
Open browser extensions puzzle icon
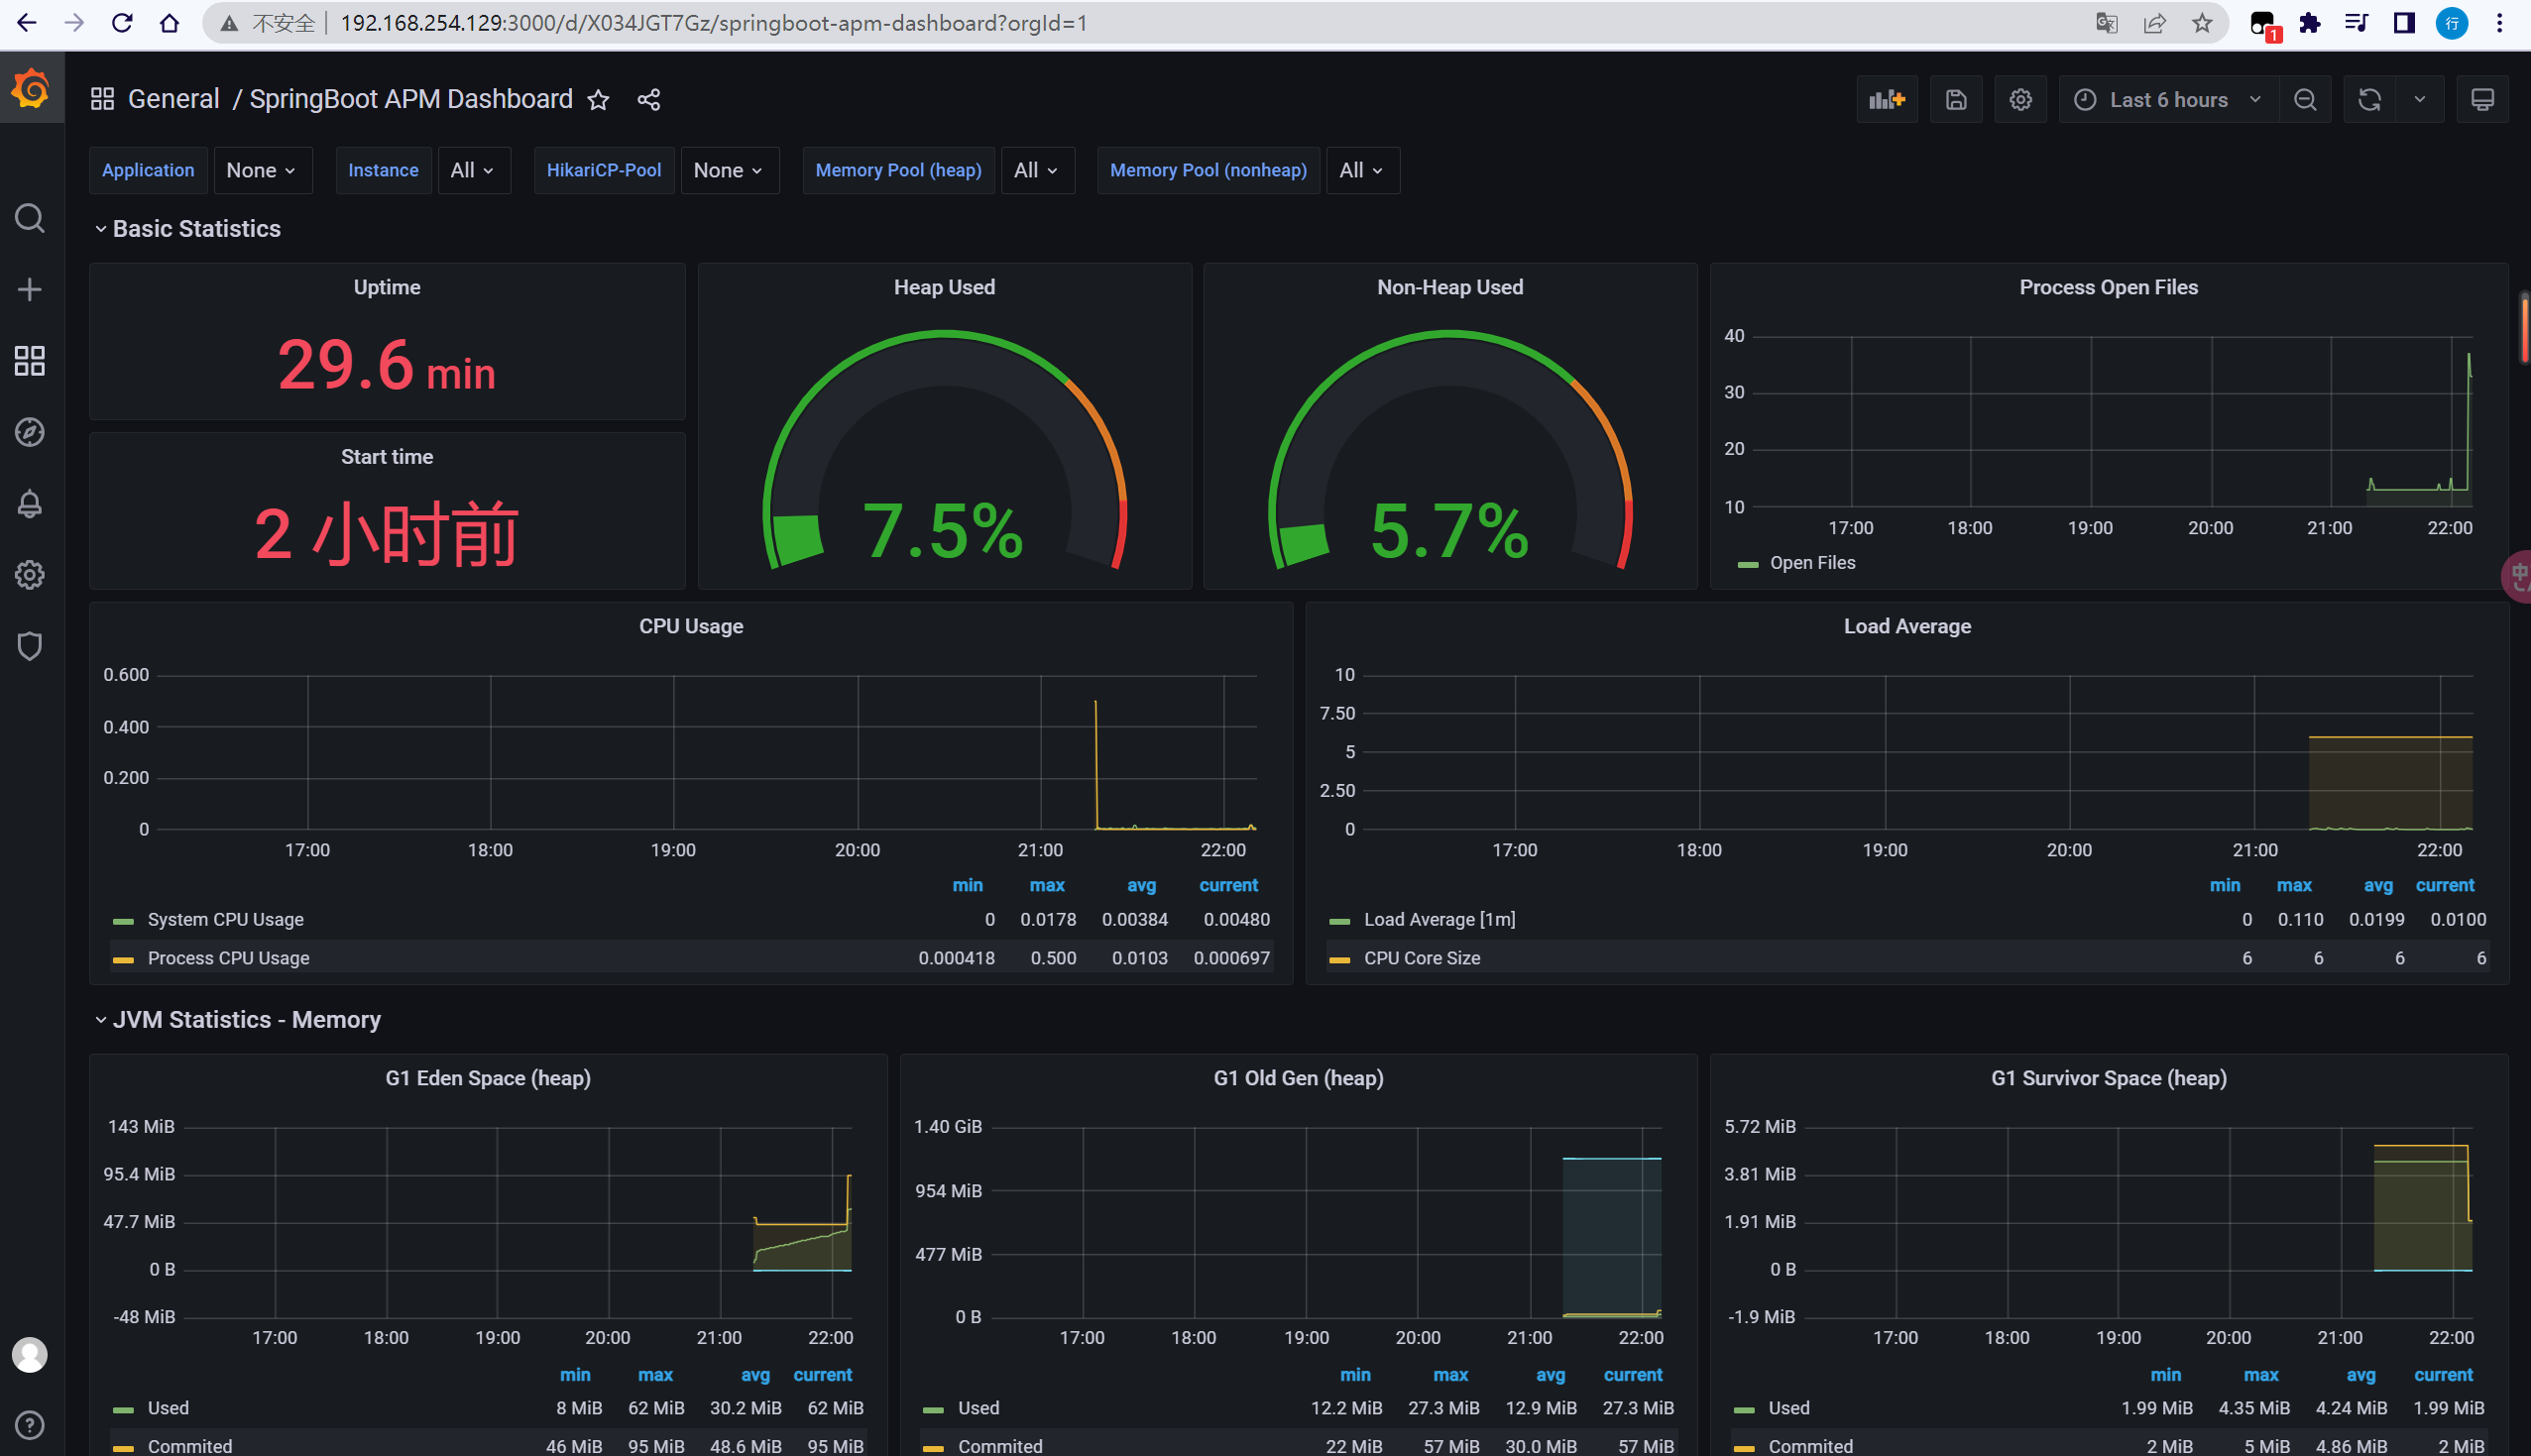pos(2310,23)
